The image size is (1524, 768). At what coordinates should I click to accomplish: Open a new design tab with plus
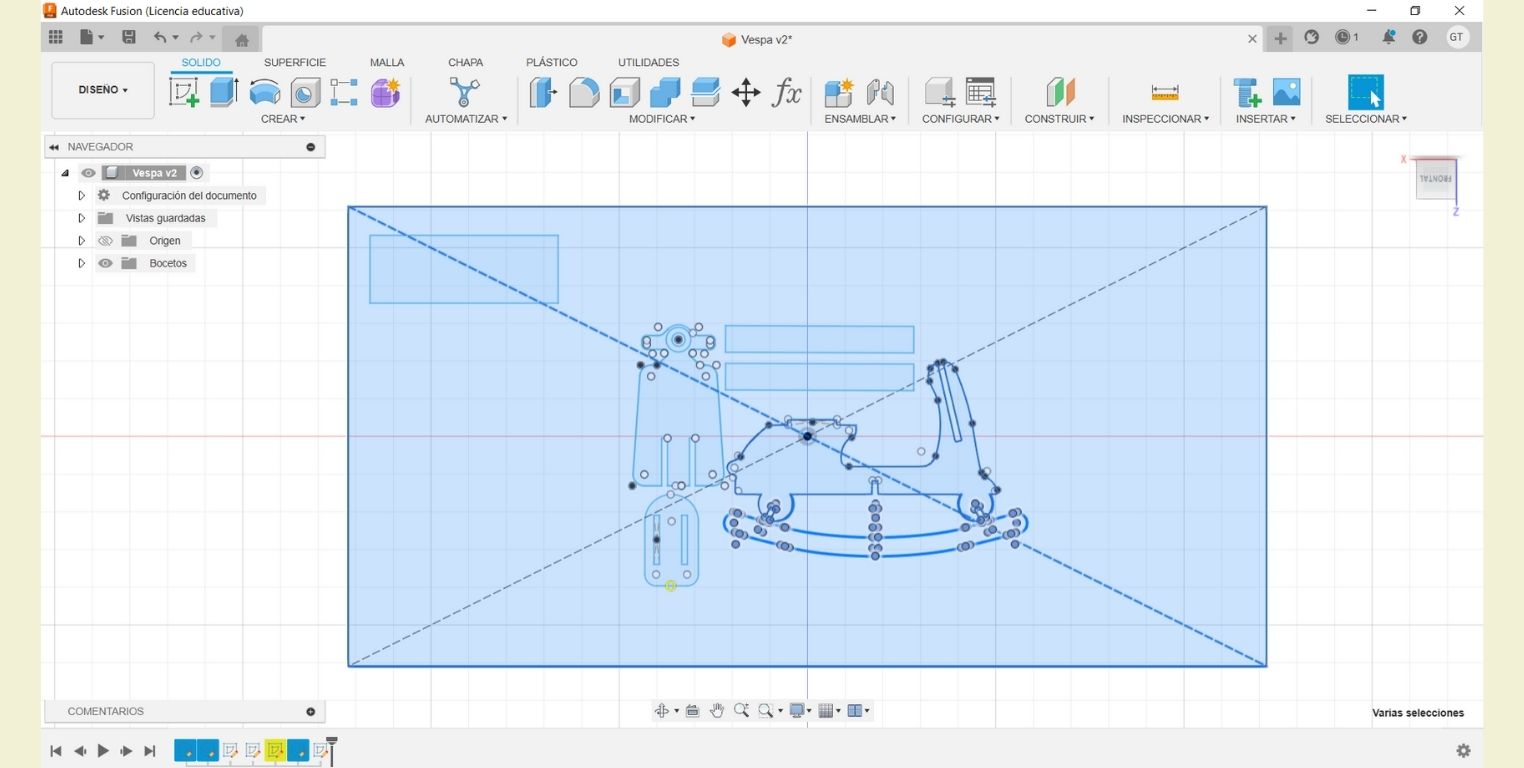pyautogui.click(x=1281, y=38)
